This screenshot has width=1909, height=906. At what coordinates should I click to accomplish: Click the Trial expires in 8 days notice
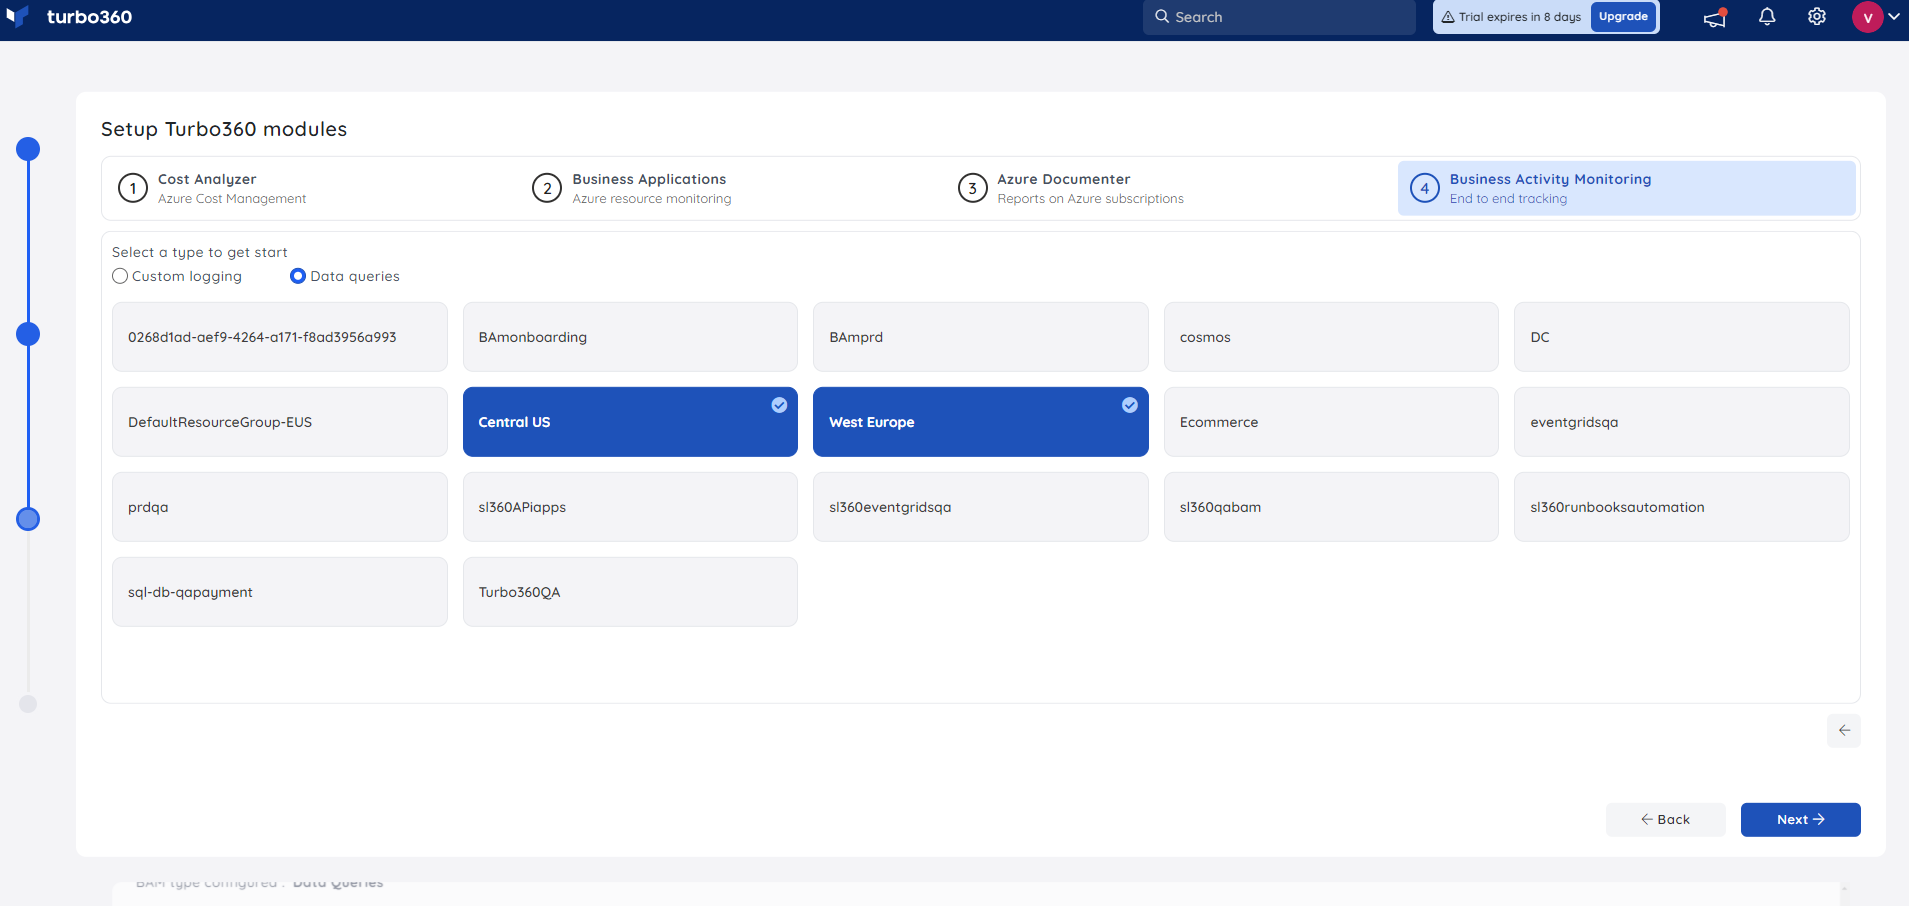click(1519, 17)
